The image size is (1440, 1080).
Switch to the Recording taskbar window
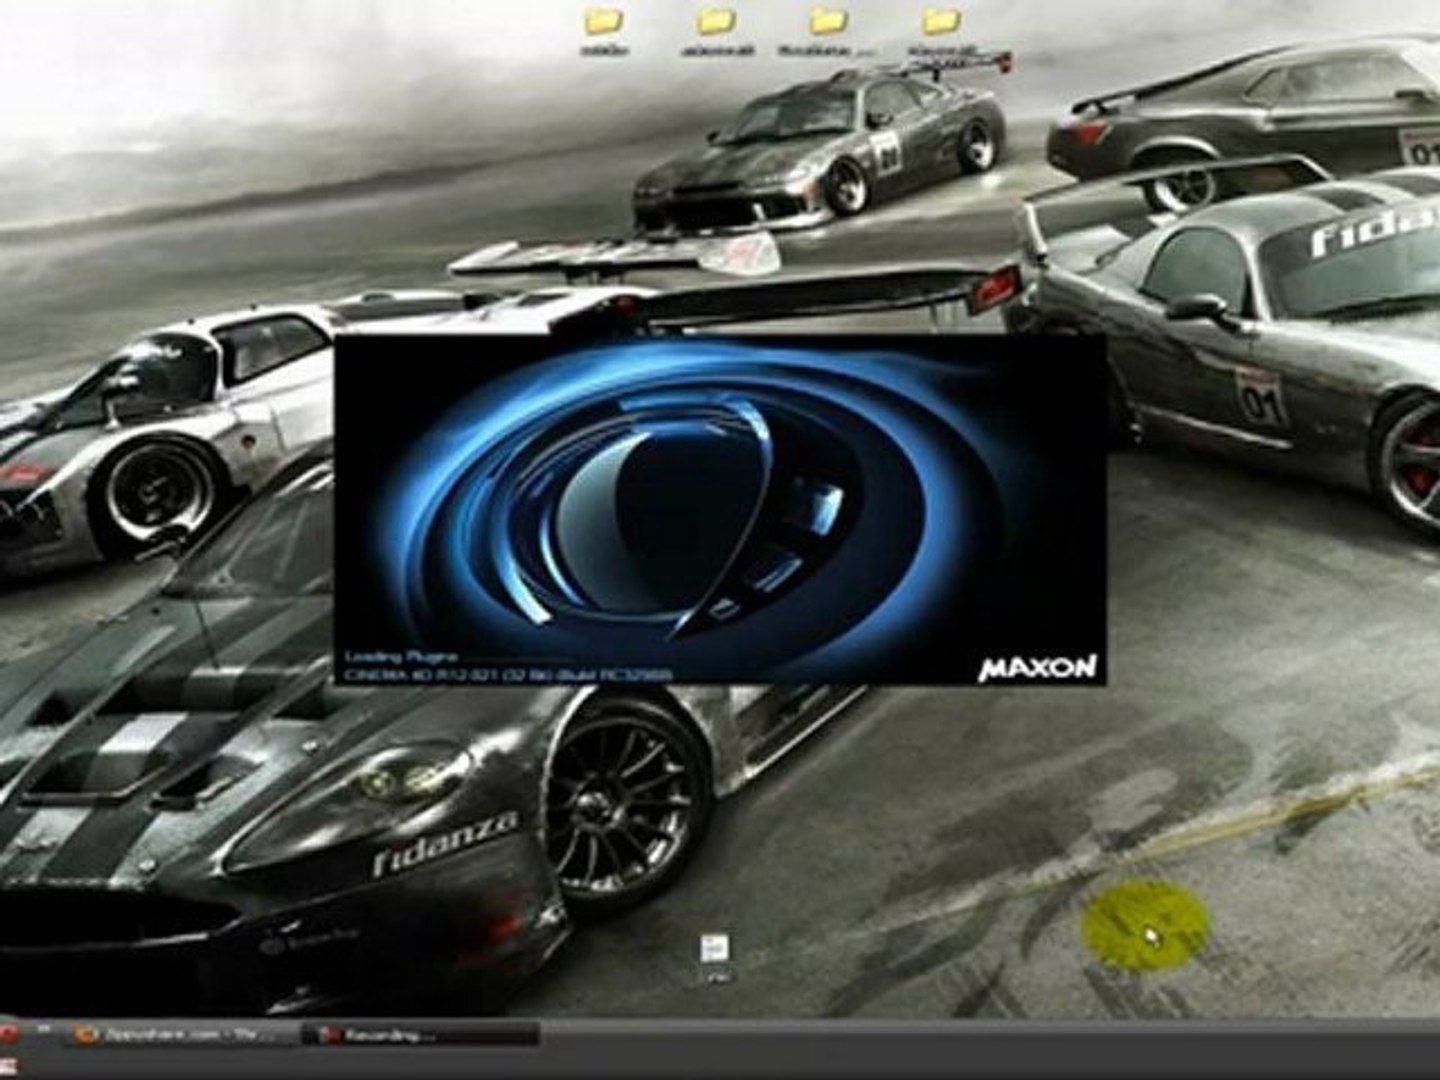tap(420, 1035)
